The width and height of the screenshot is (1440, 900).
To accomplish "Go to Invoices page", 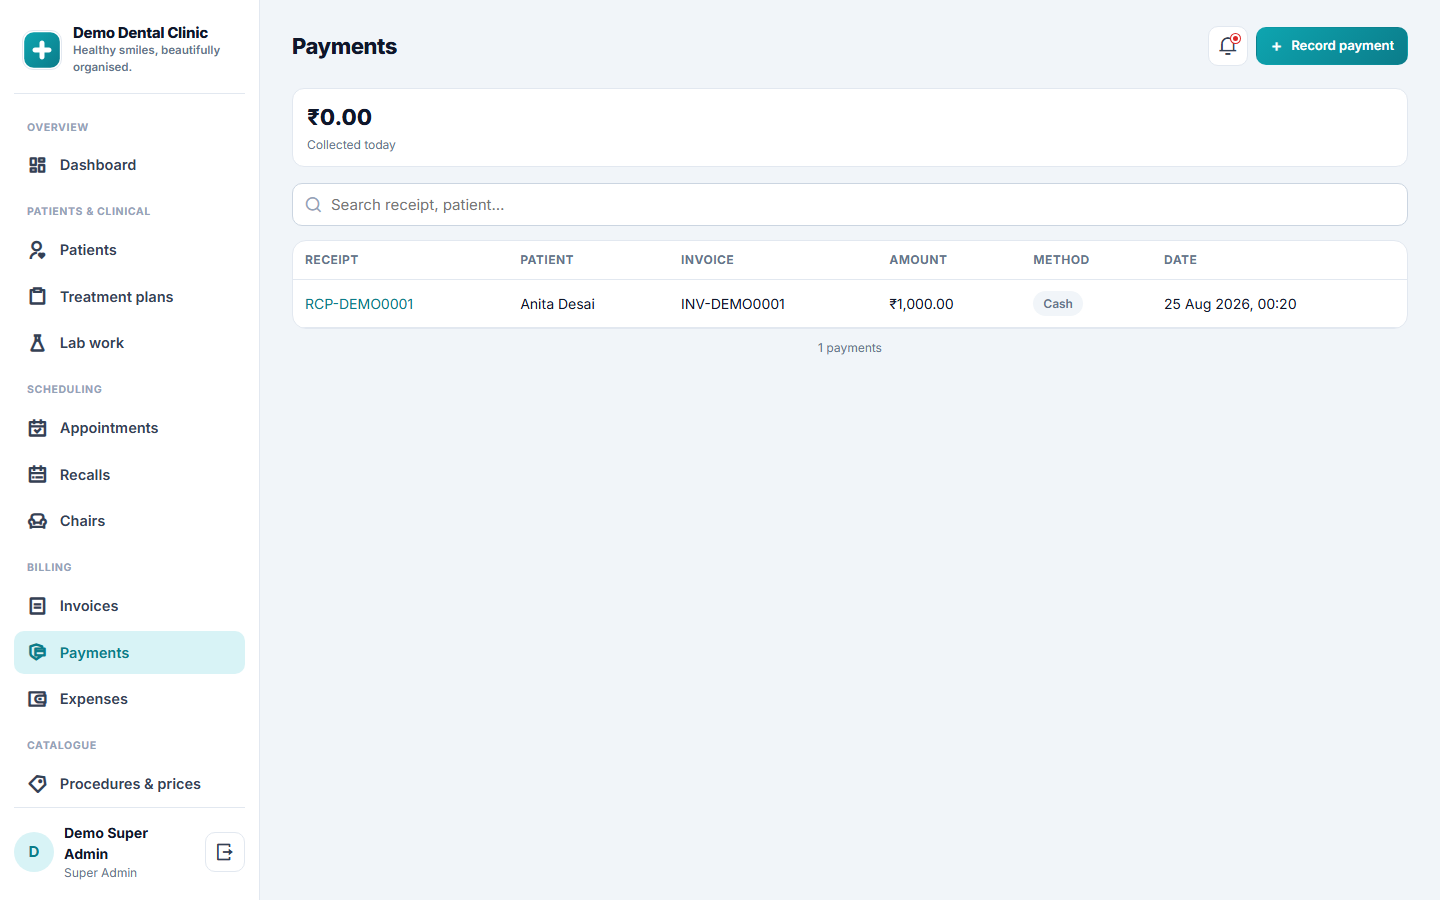I will [x=129, y=606].
